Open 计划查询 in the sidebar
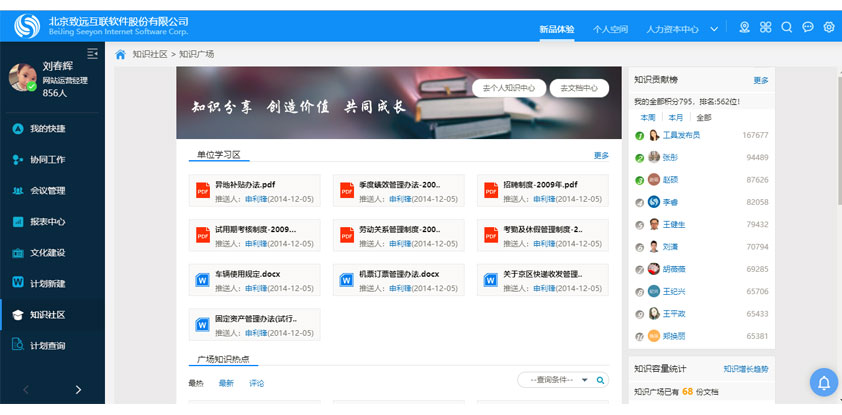 [47, 346]
